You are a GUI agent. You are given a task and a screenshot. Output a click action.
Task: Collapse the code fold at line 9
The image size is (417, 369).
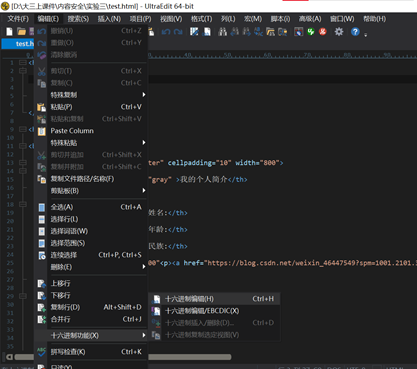23,129
